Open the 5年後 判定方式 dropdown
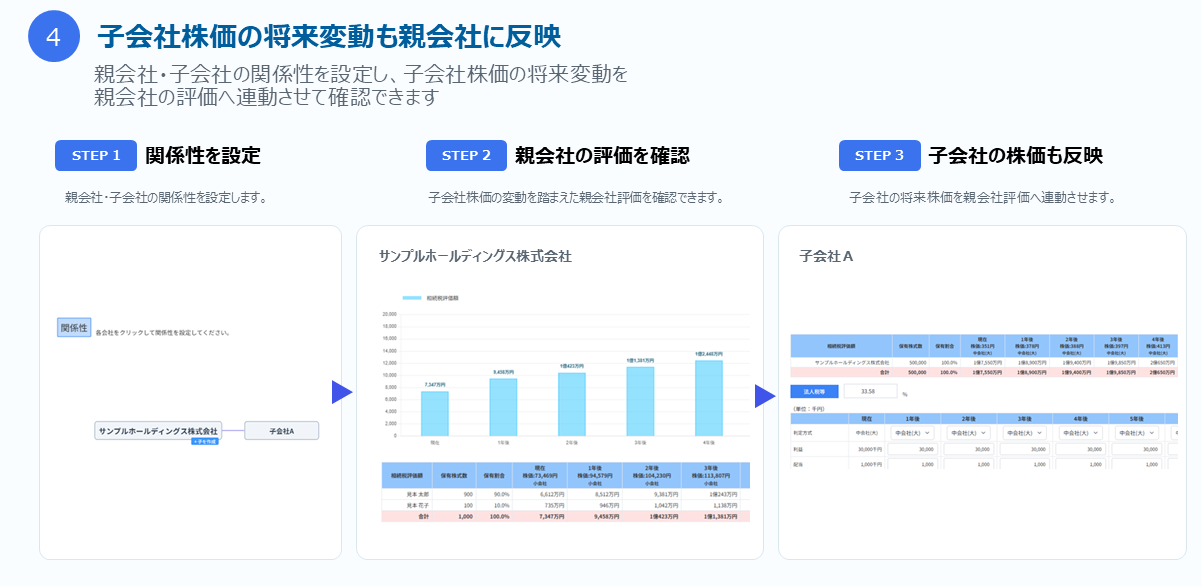 pos(1136,433)
